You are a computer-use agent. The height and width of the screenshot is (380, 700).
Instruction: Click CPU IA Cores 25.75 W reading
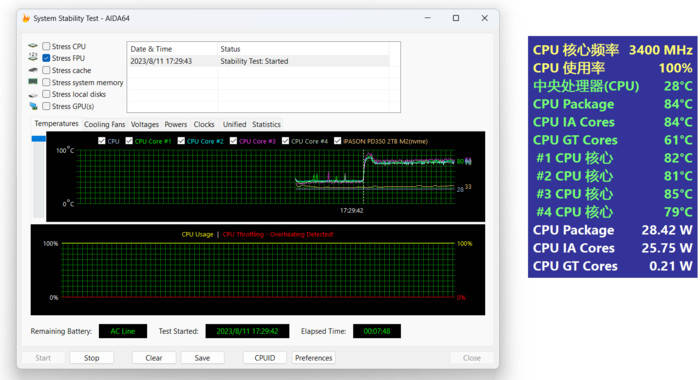pyautogui.click(x=667, y=248)
